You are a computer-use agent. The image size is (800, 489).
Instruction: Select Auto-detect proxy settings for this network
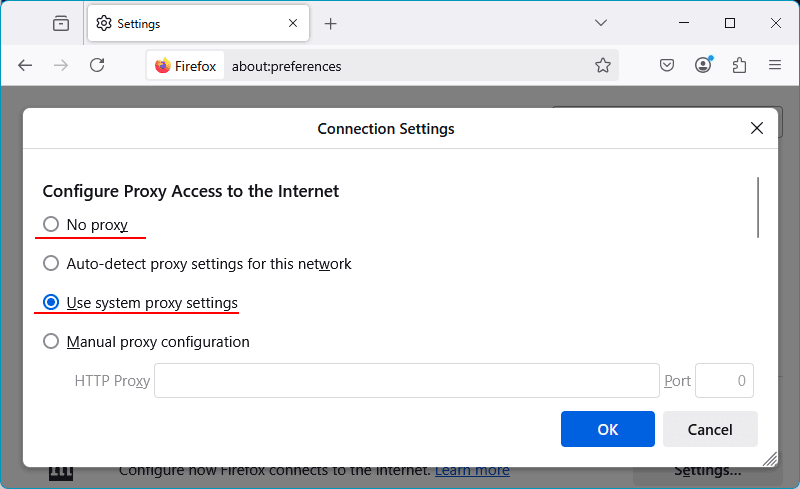[51, 264]
